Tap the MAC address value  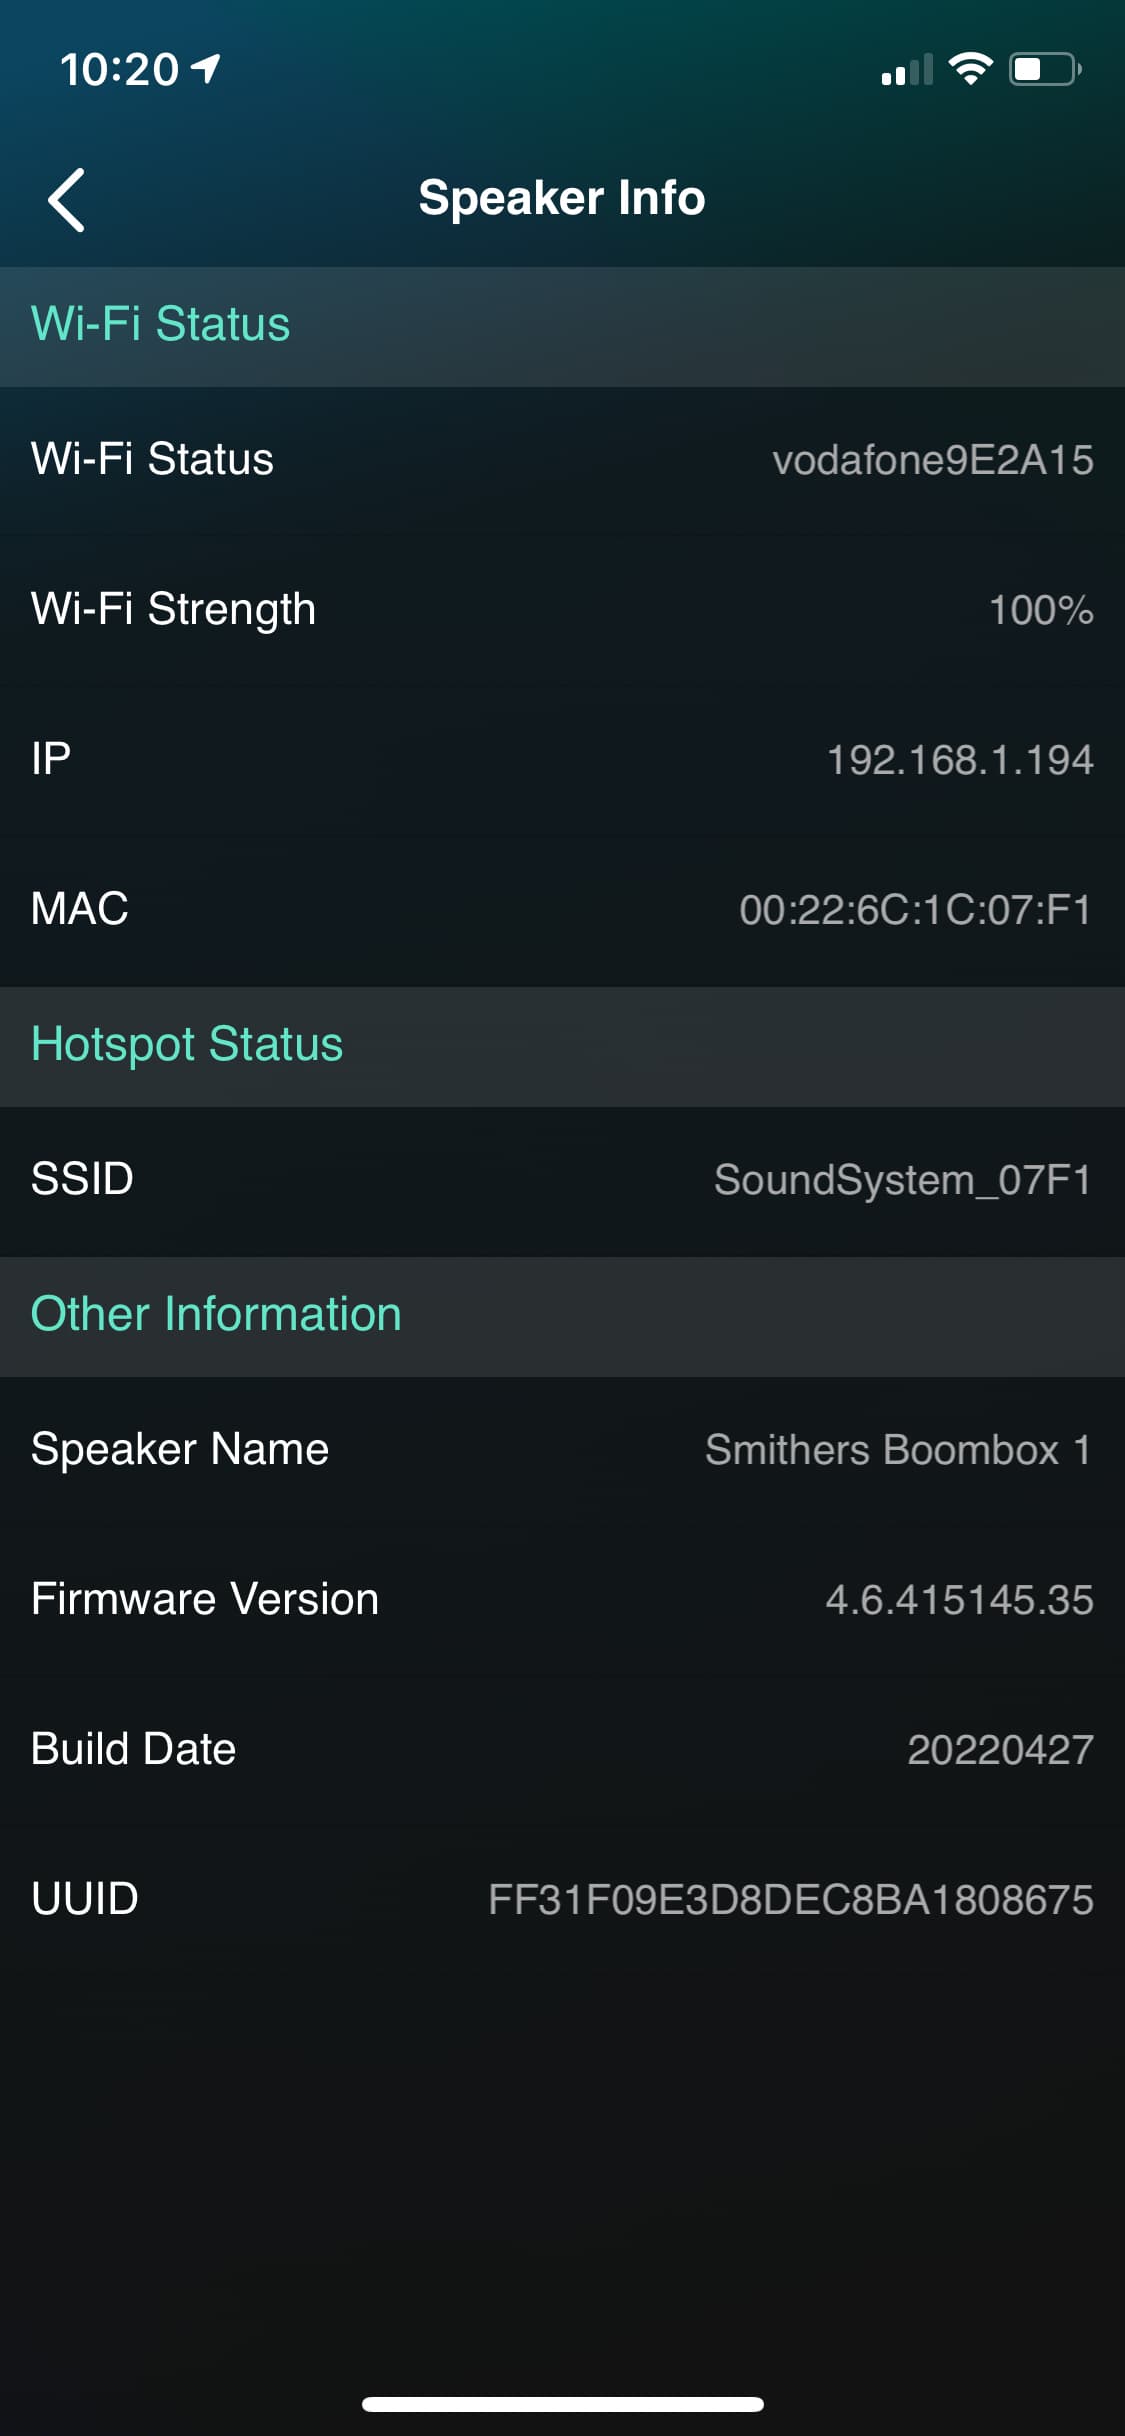915,910
